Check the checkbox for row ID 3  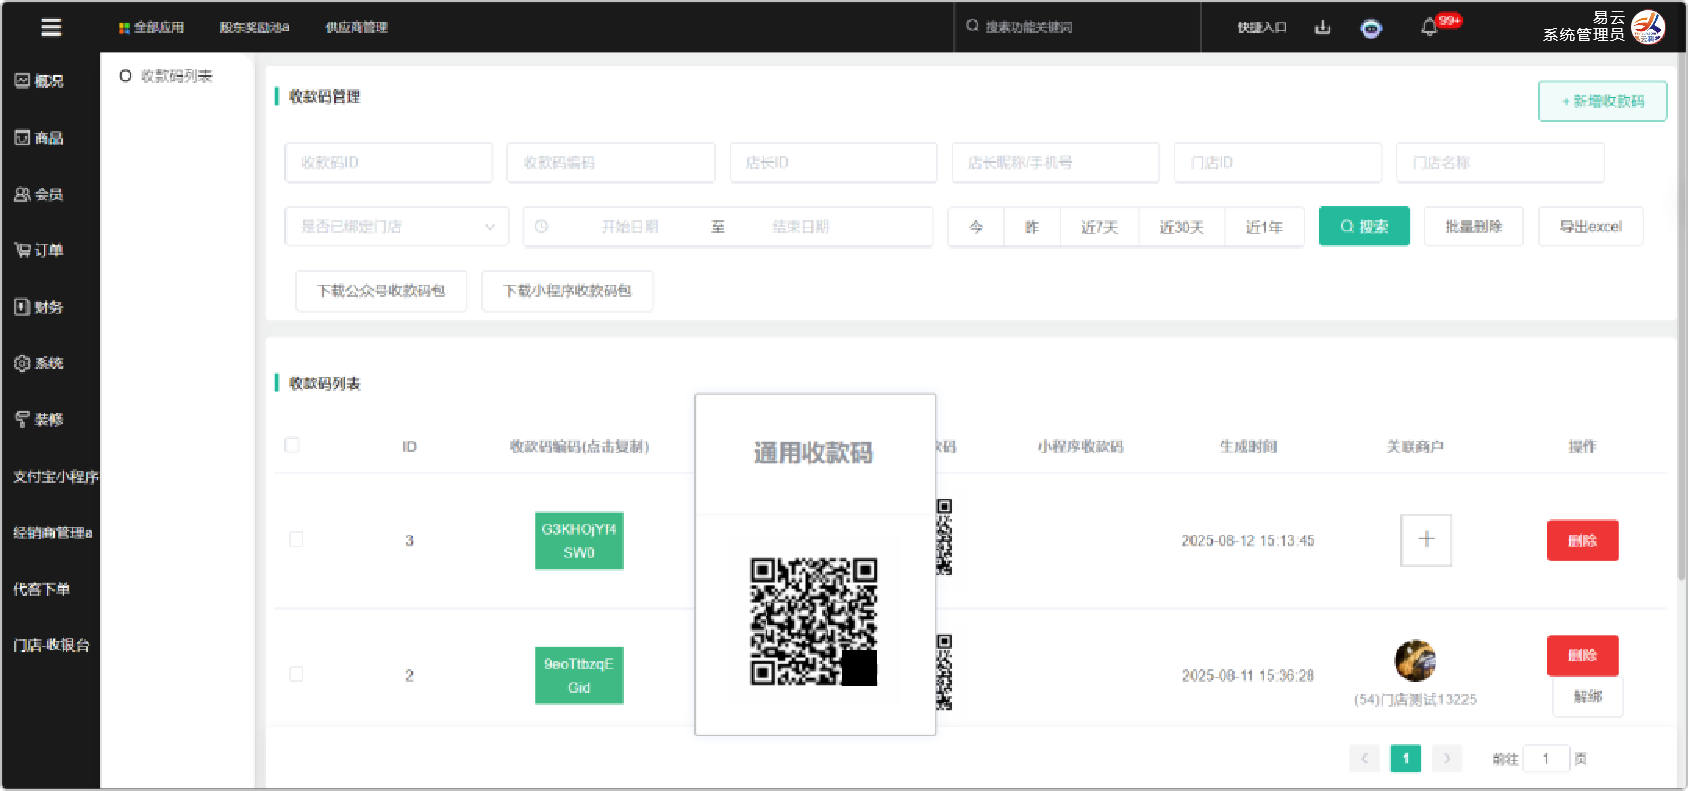(x=296, y=539)
